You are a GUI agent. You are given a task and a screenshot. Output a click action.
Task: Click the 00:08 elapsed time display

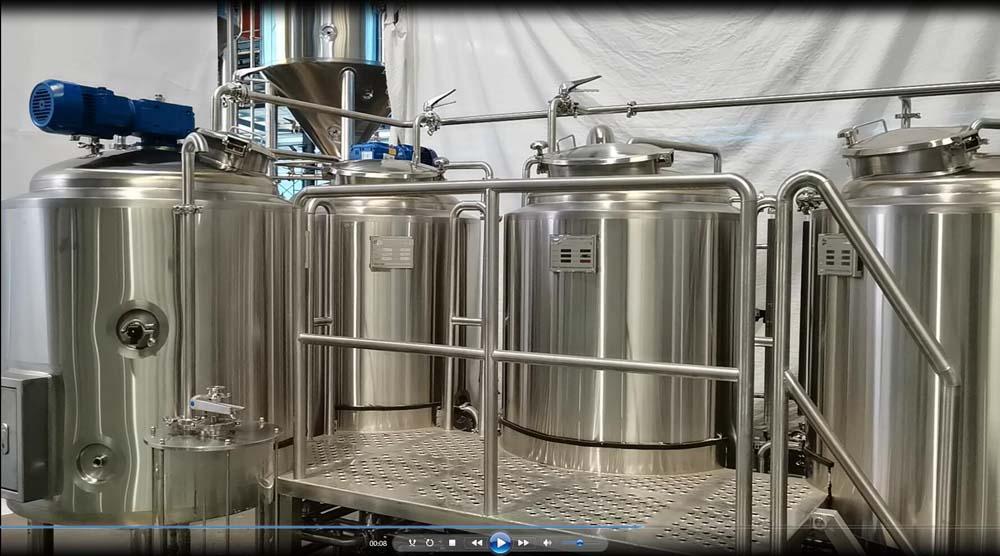(378, 544)
